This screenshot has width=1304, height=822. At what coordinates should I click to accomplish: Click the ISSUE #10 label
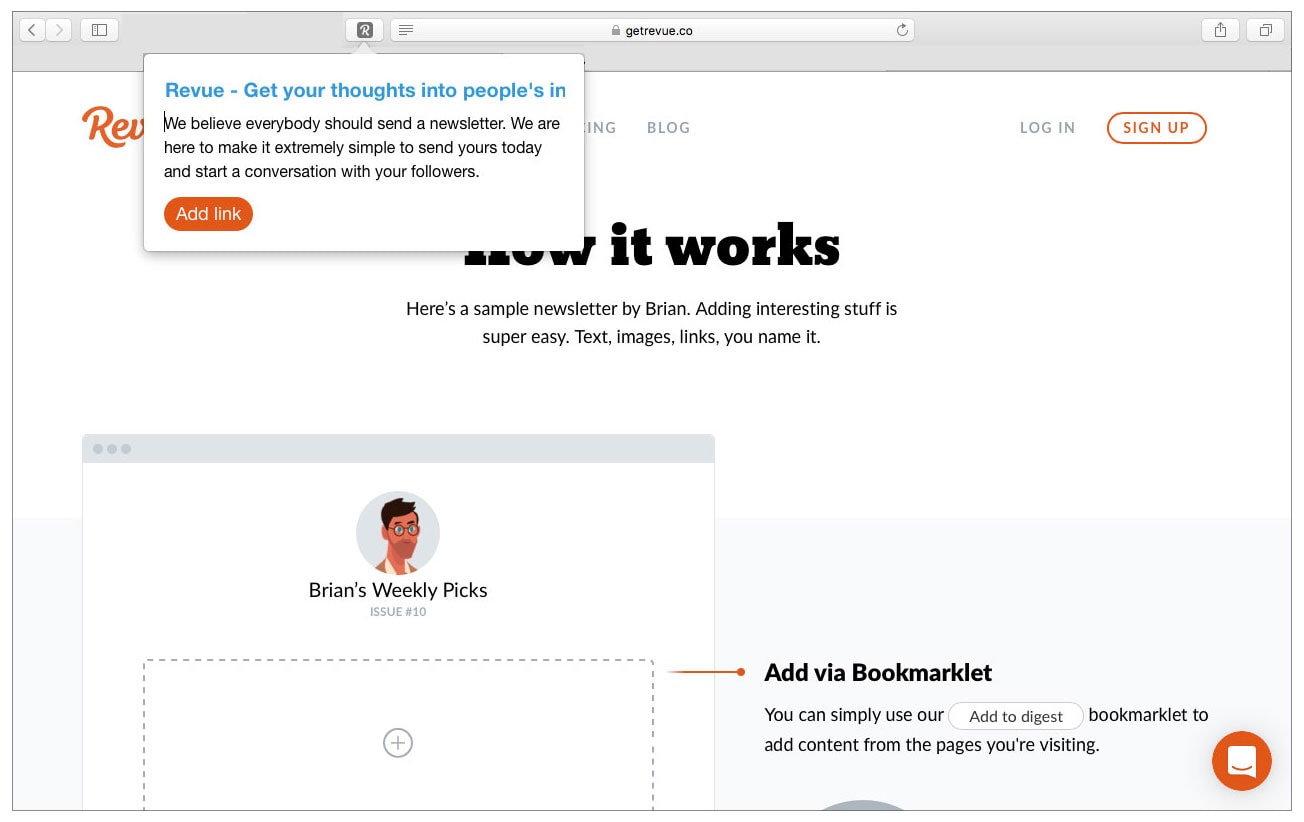click(398, 611)
